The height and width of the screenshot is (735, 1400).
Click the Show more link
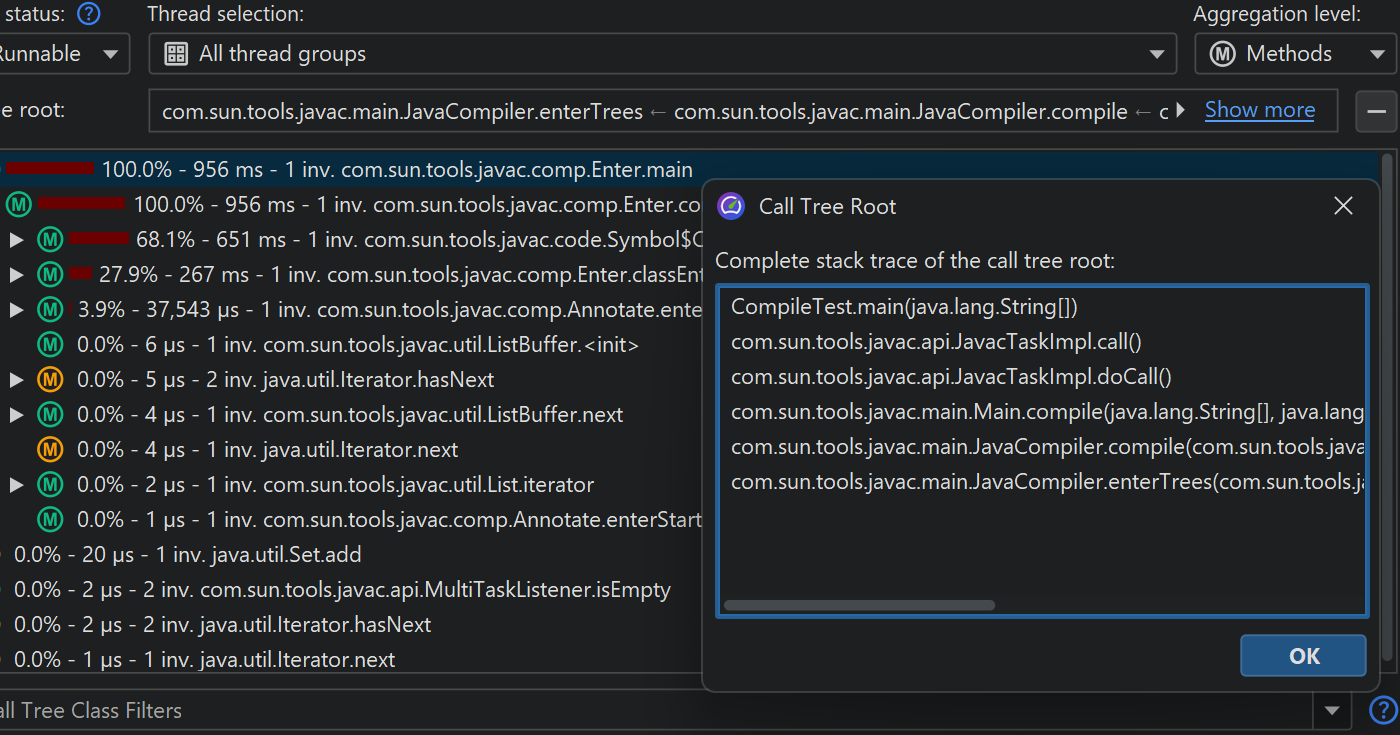pos(1259,110)
